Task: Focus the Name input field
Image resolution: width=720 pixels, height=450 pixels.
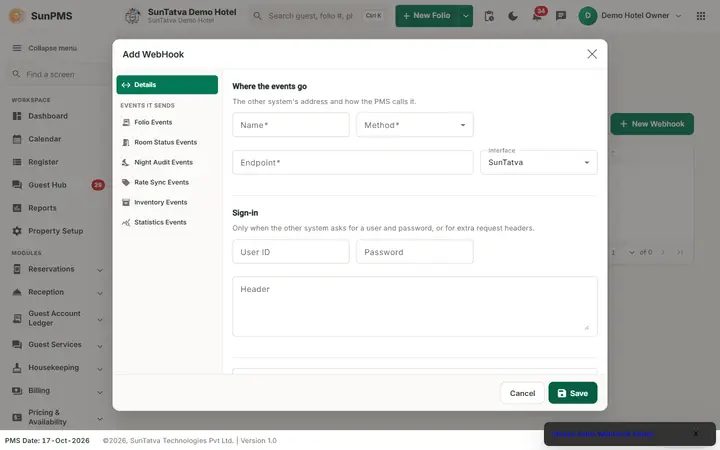Action: point(291,125)
